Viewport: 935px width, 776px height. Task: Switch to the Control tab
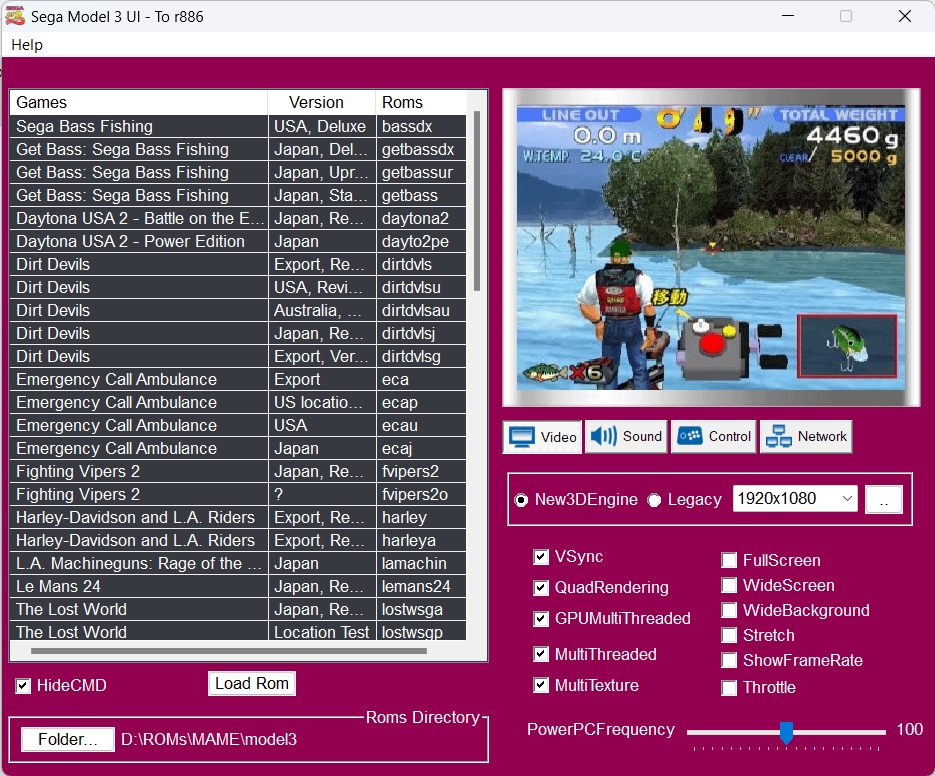click(x=714, y=437)
